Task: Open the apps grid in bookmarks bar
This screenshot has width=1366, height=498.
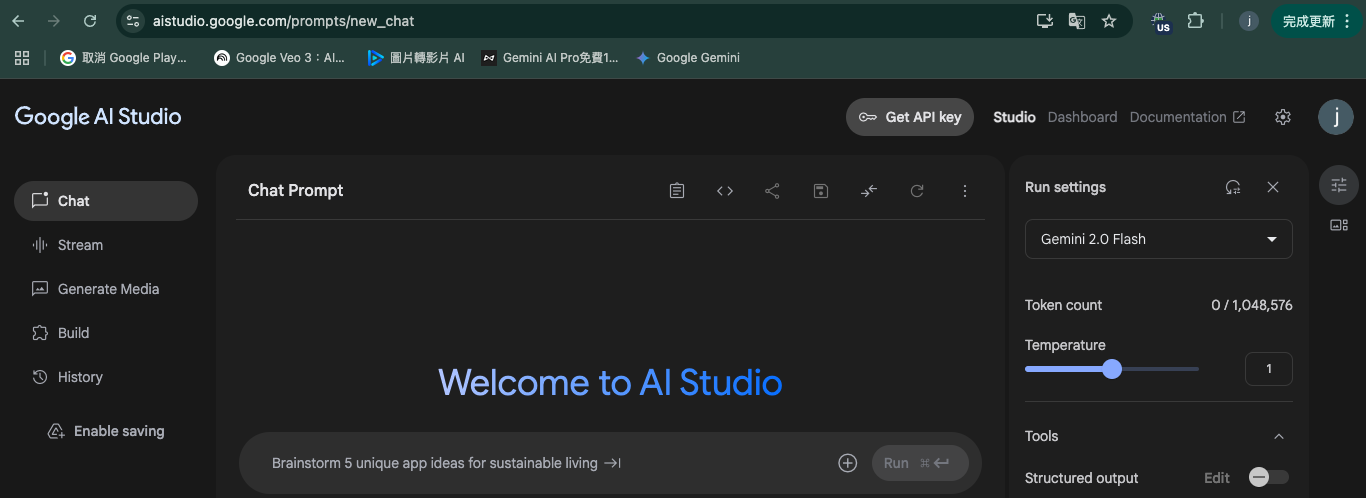Action: coord(22,58)
